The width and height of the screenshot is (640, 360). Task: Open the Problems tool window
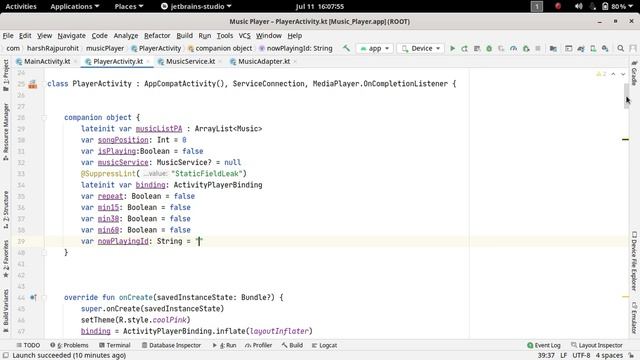pyautogui.click(x=69, y=345)
